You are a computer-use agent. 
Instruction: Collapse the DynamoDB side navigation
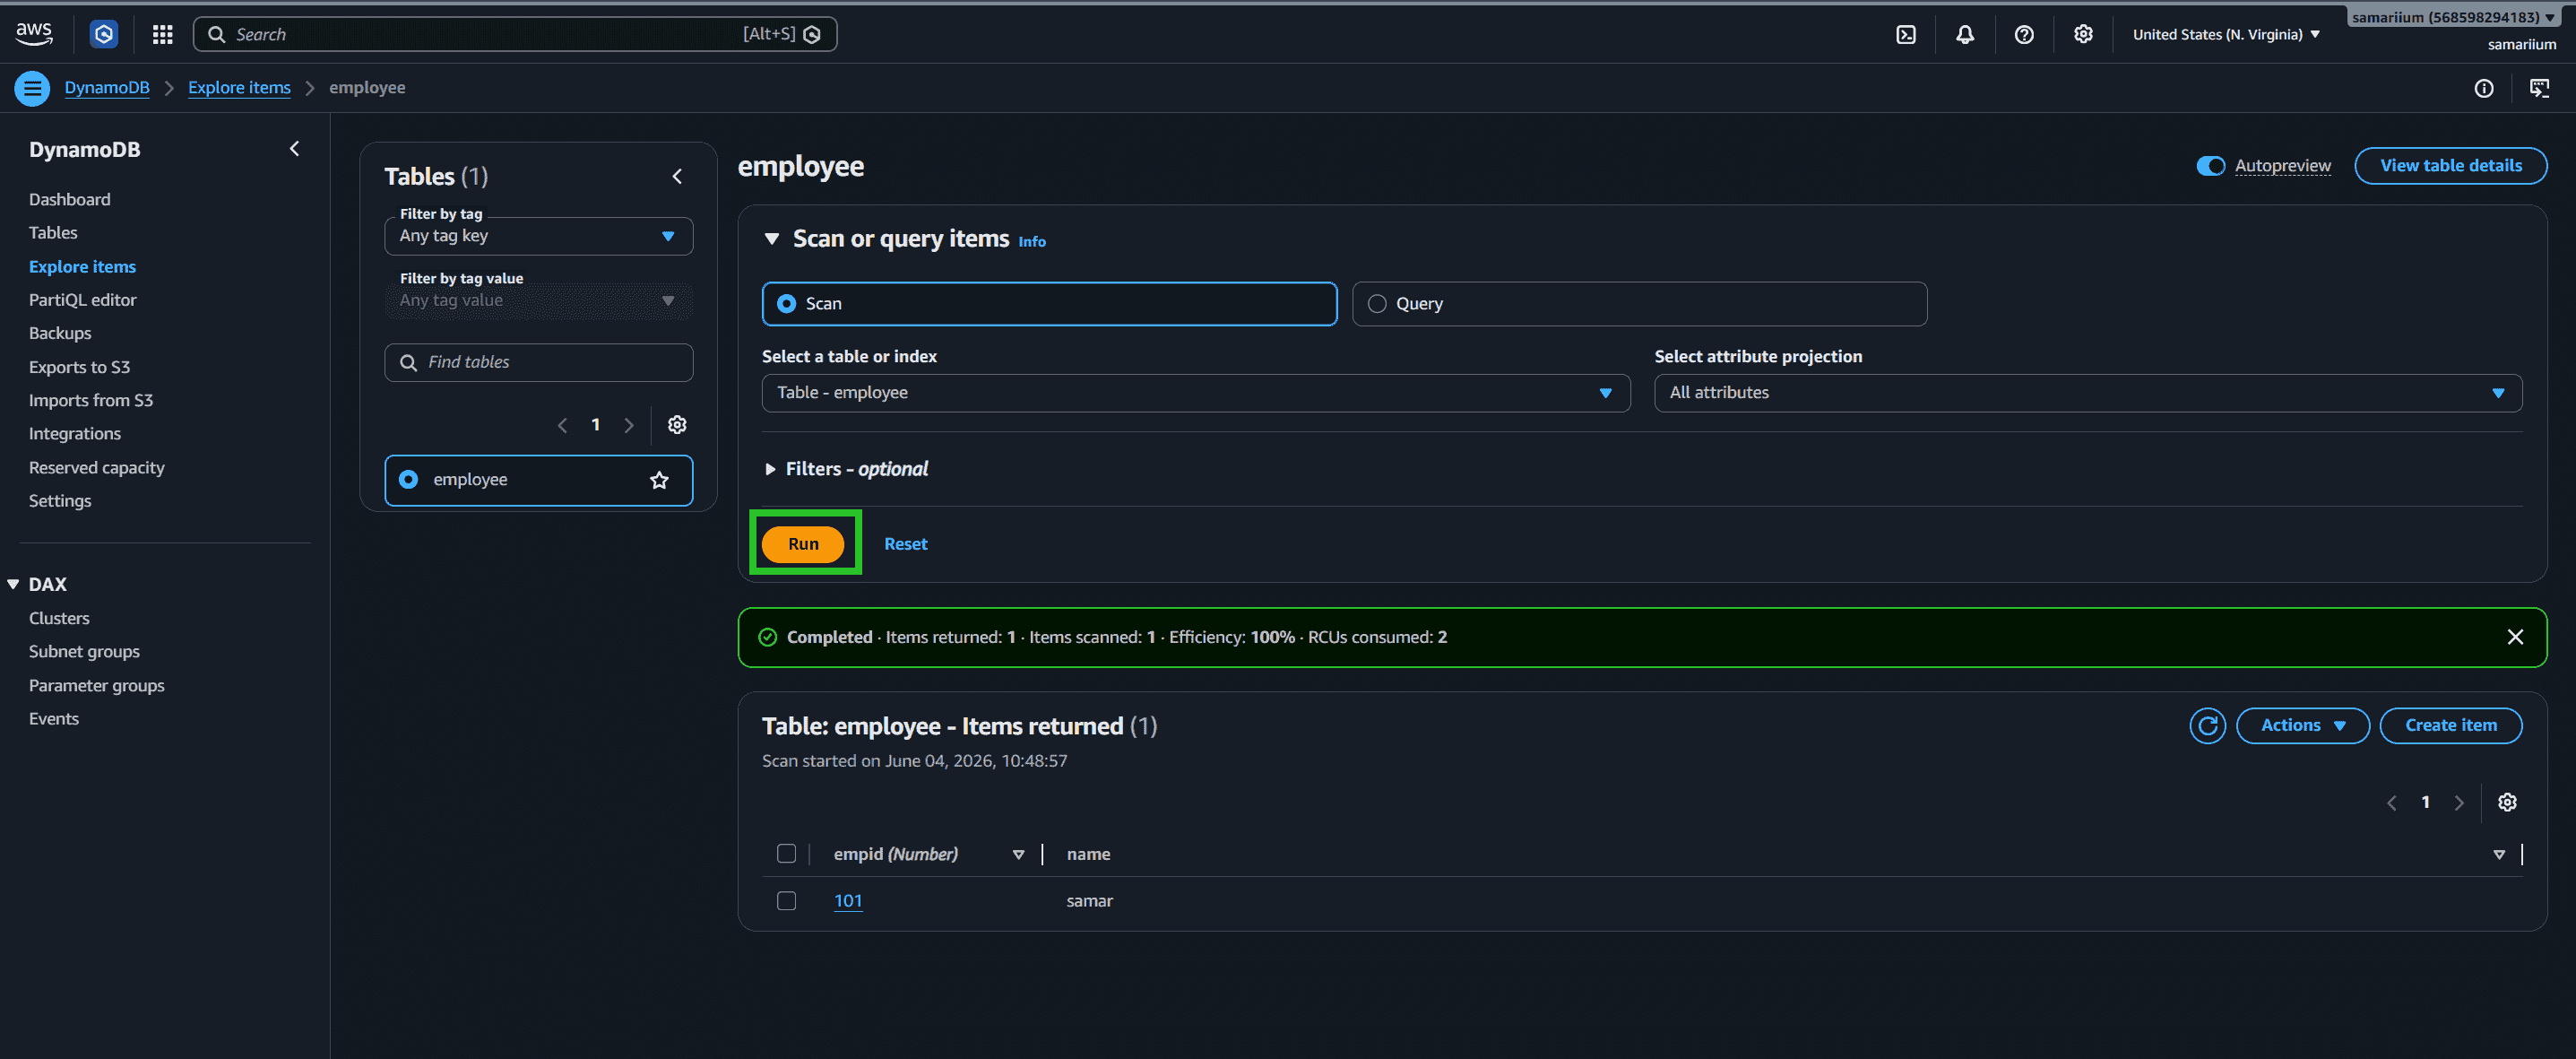(294, 149)
